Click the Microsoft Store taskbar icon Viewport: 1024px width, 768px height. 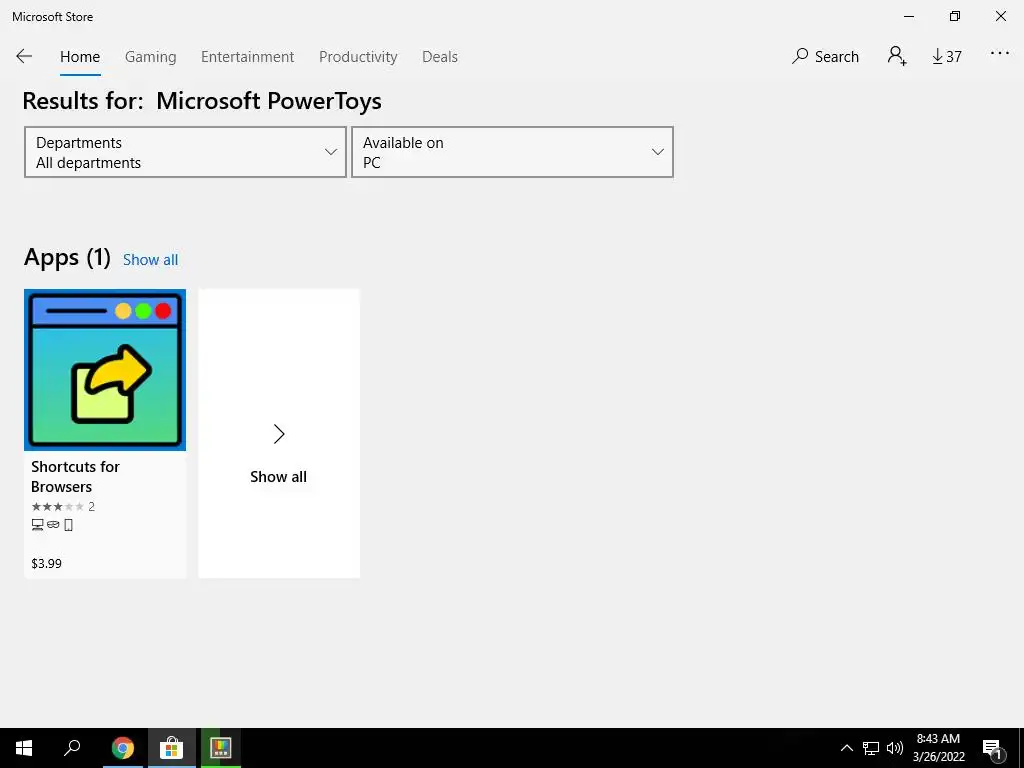pos(171,748)
